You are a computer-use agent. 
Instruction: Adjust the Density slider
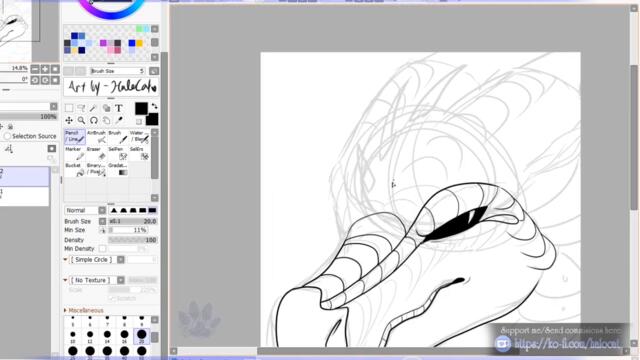click(x=133, y=240)
